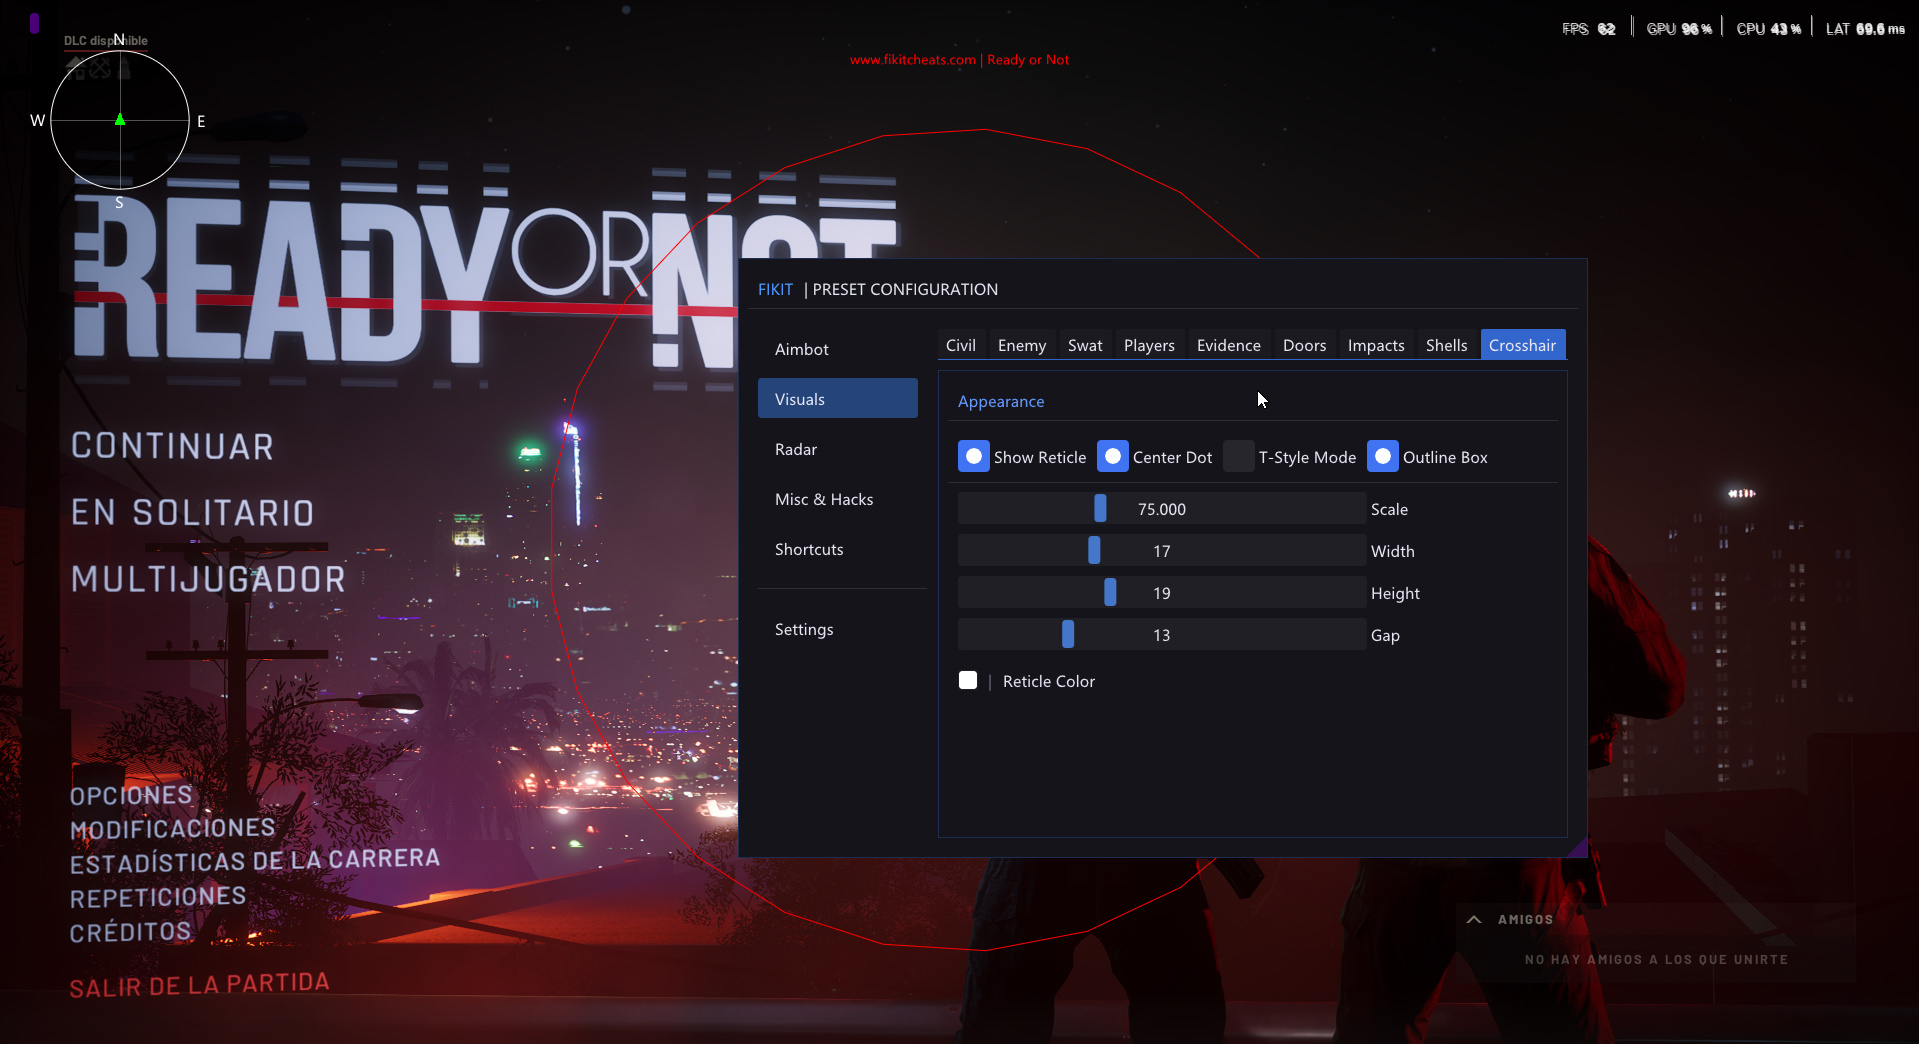Click the compass widget
The image size is (1919, 1044).
(x=119, y=120)
